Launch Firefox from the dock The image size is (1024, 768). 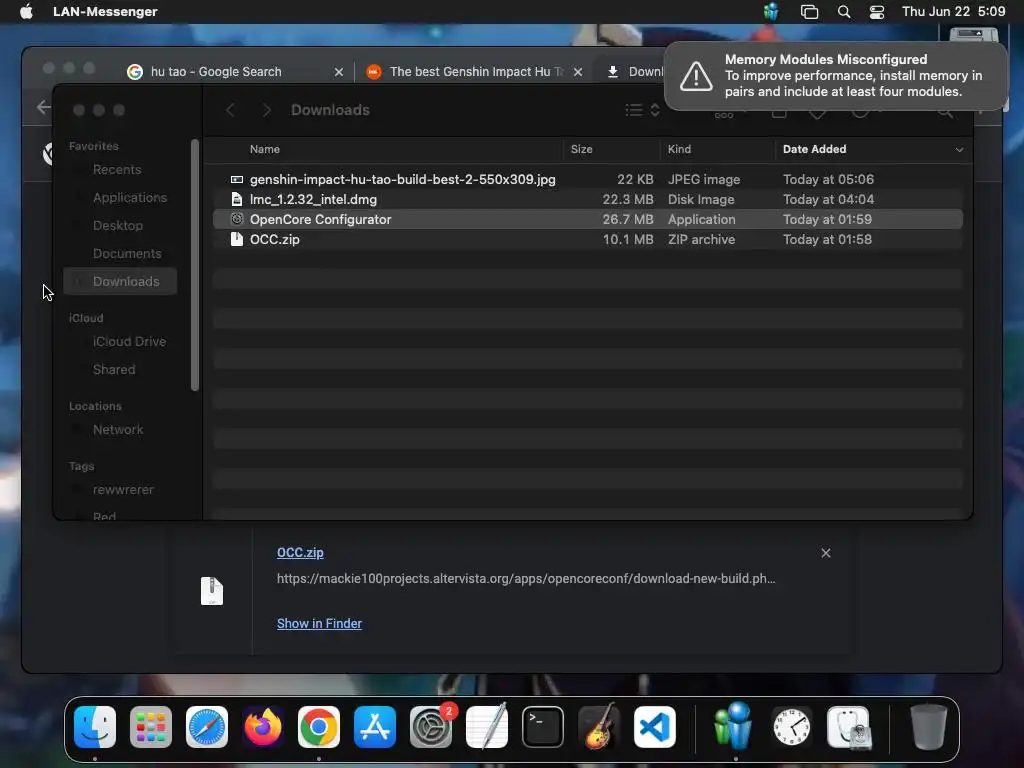tap(263, 727)
